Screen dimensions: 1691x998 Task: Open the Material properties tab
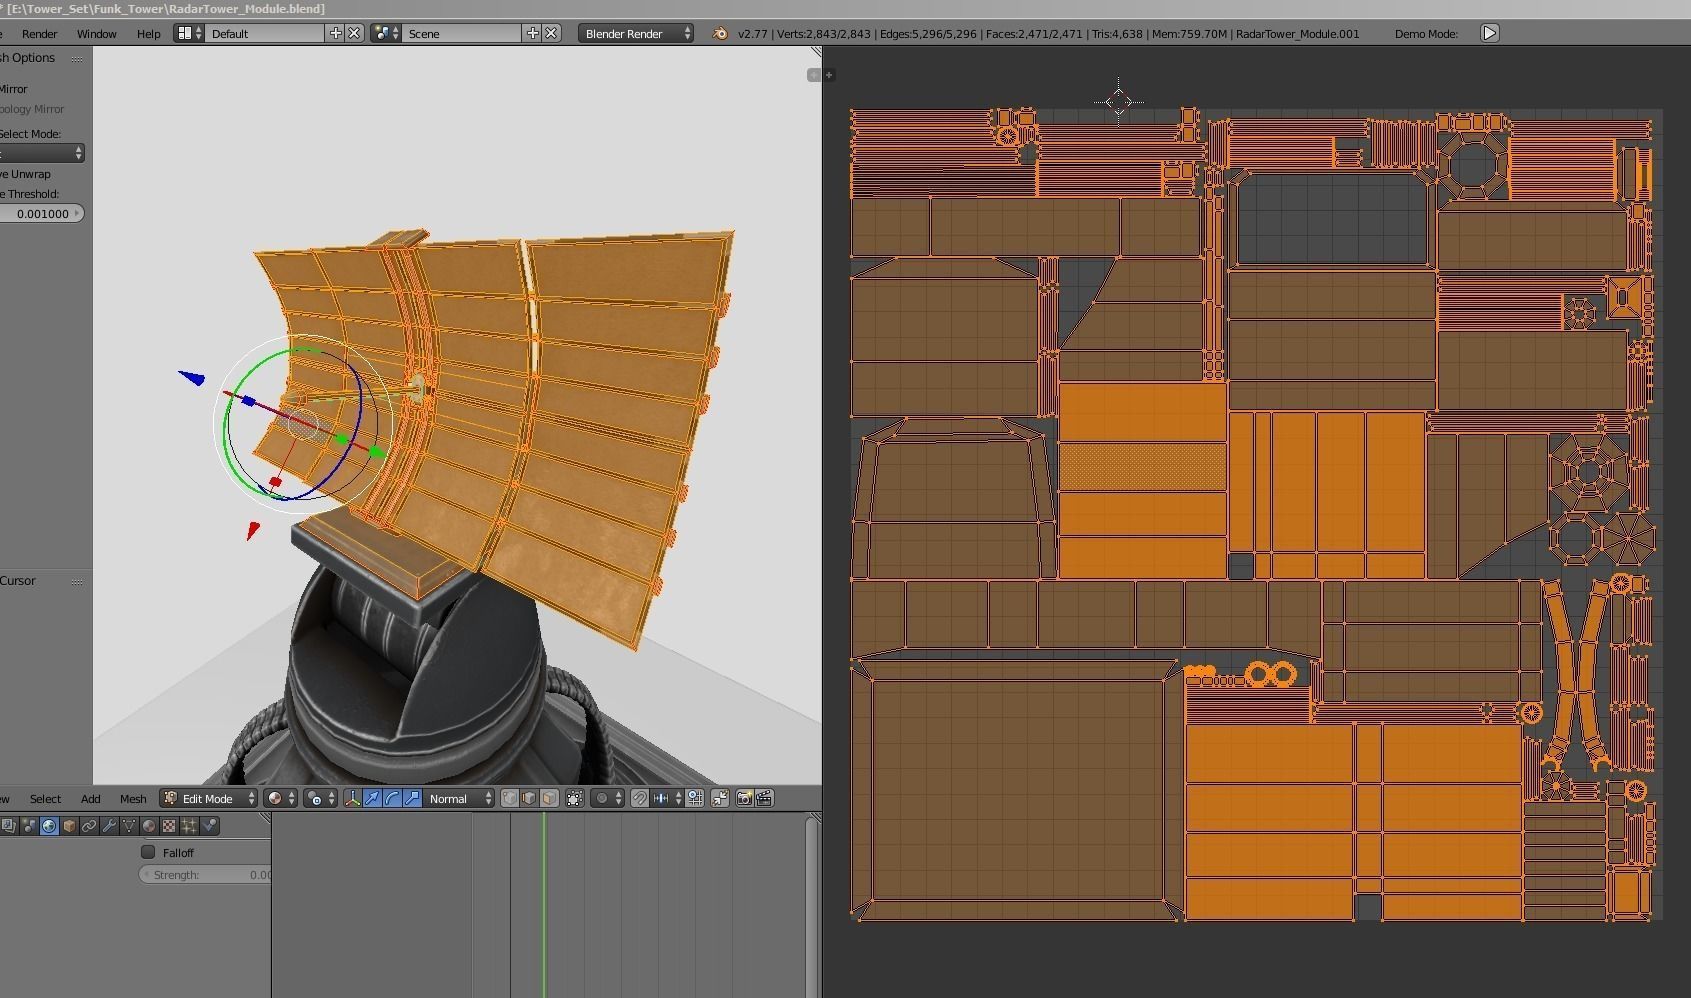(149, 826)
